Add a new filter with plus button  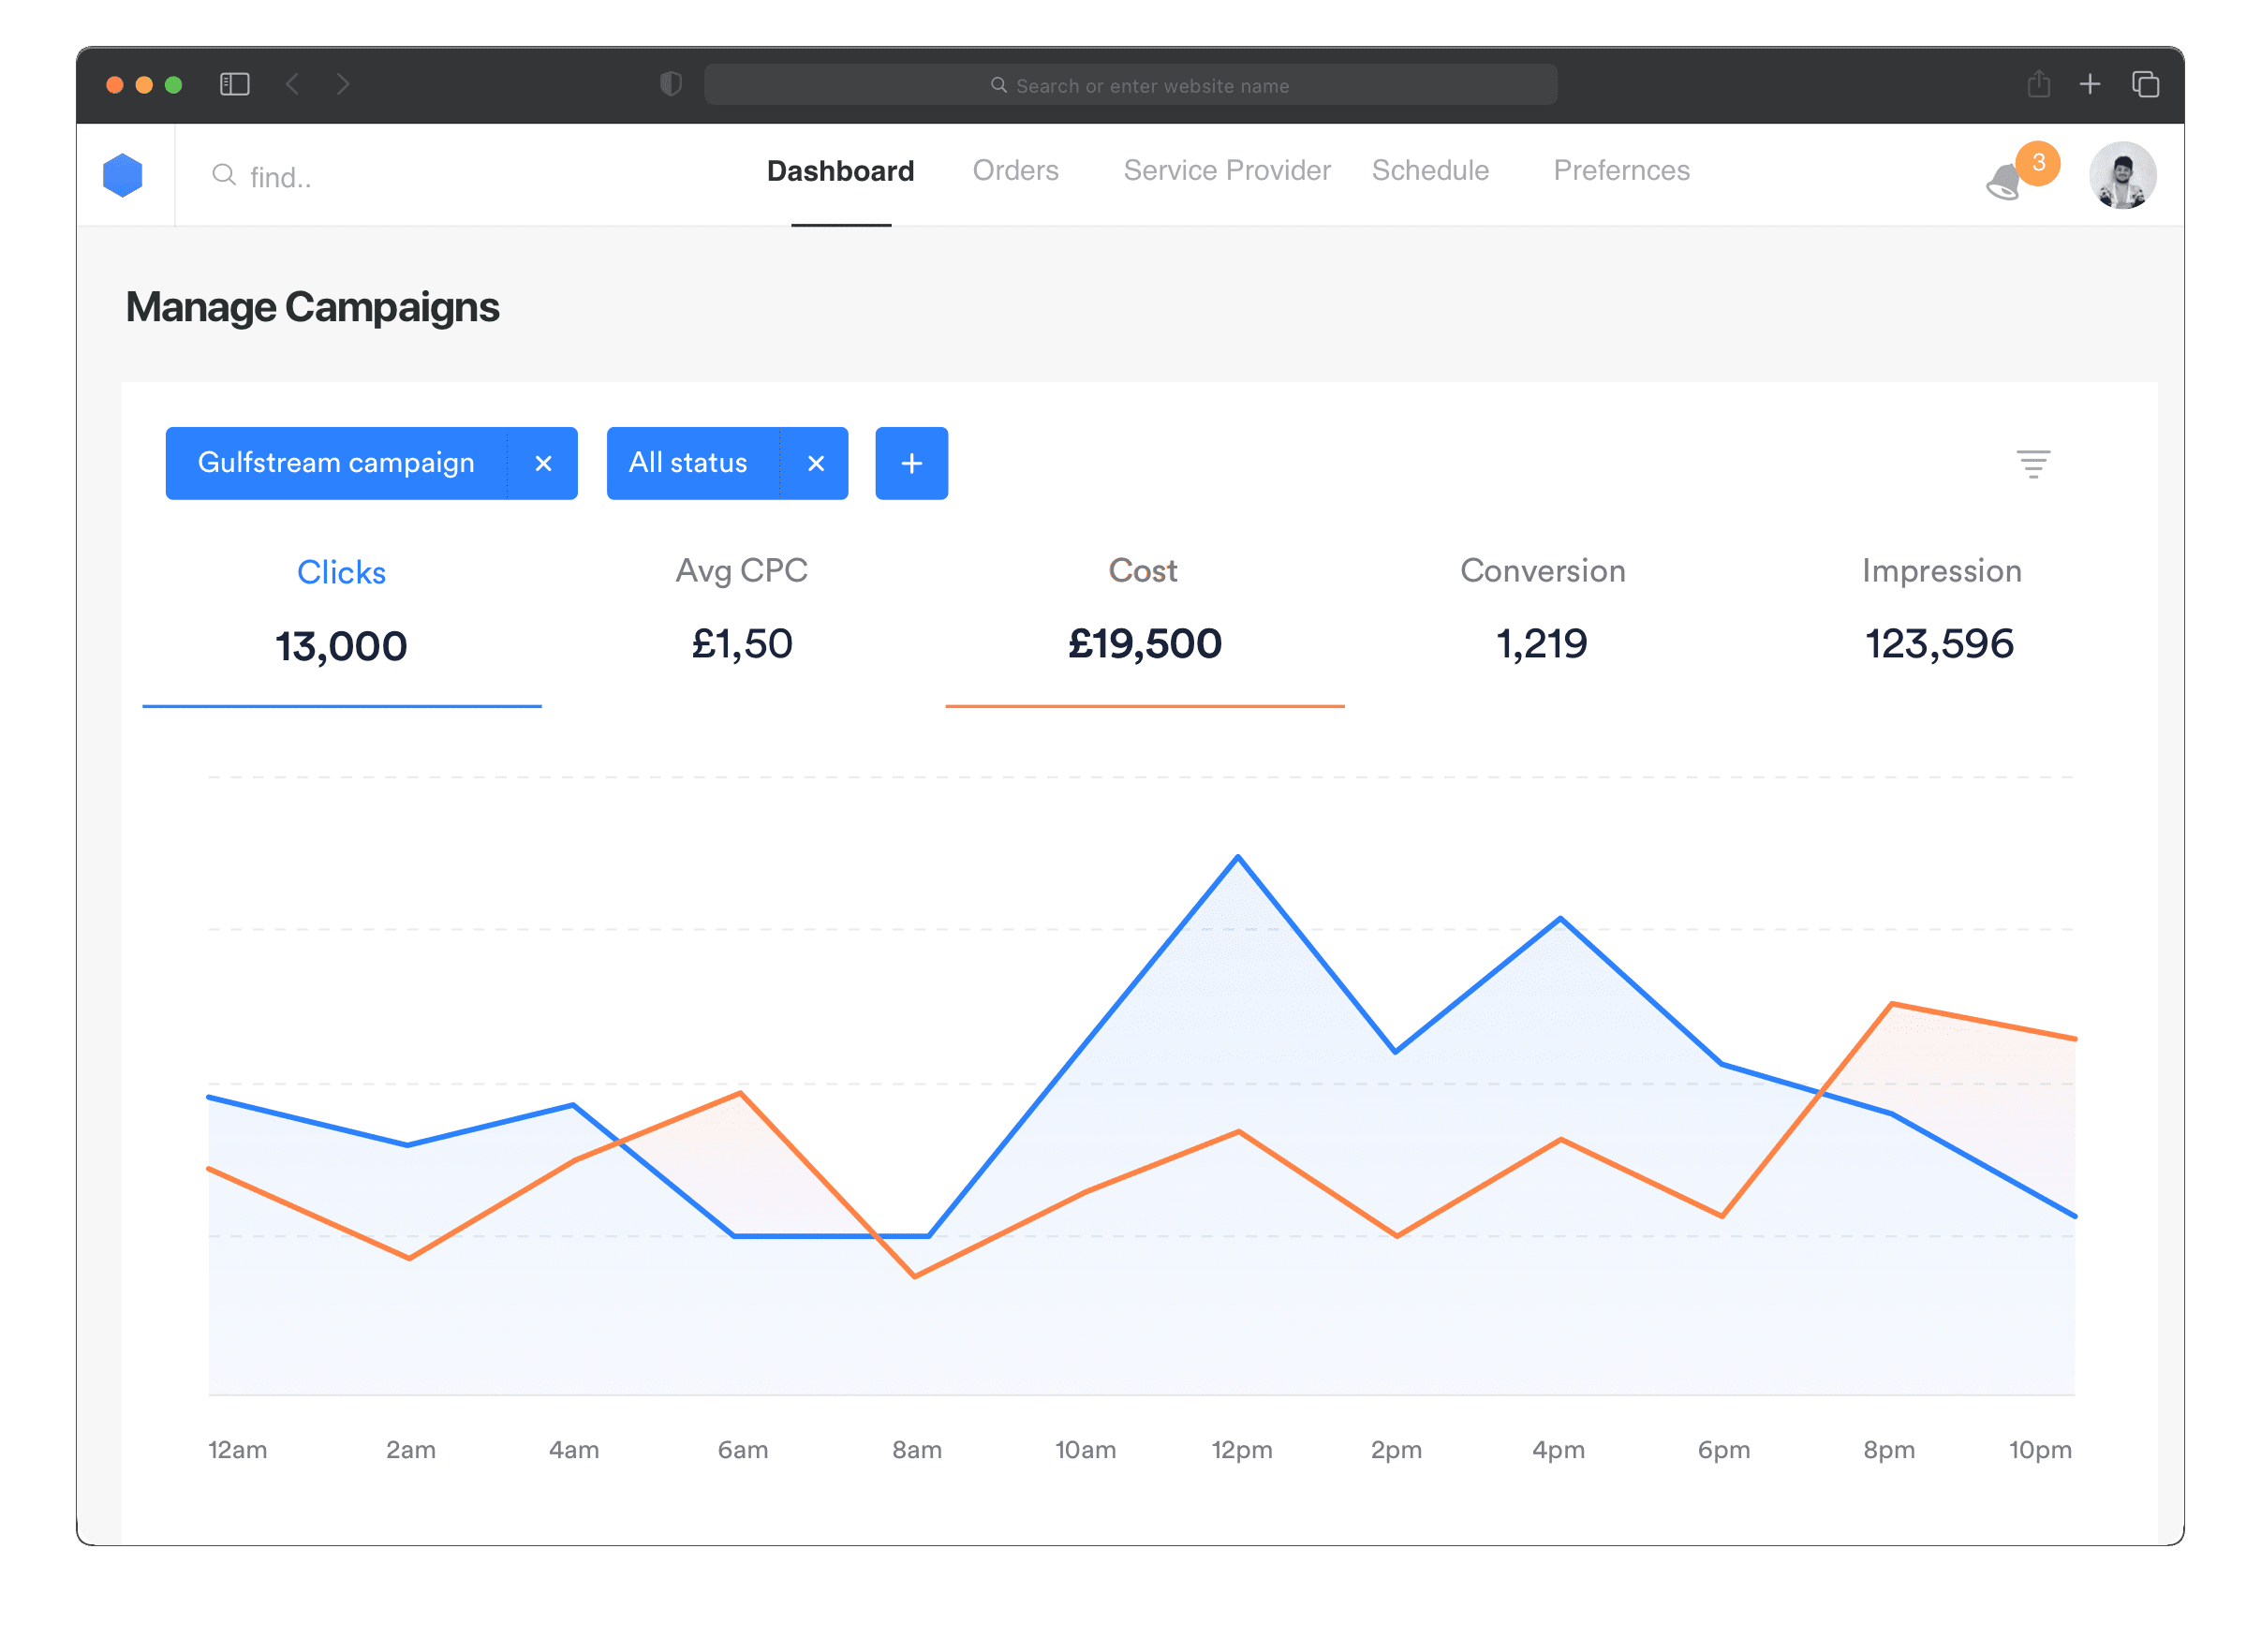(x=912, y=464)
